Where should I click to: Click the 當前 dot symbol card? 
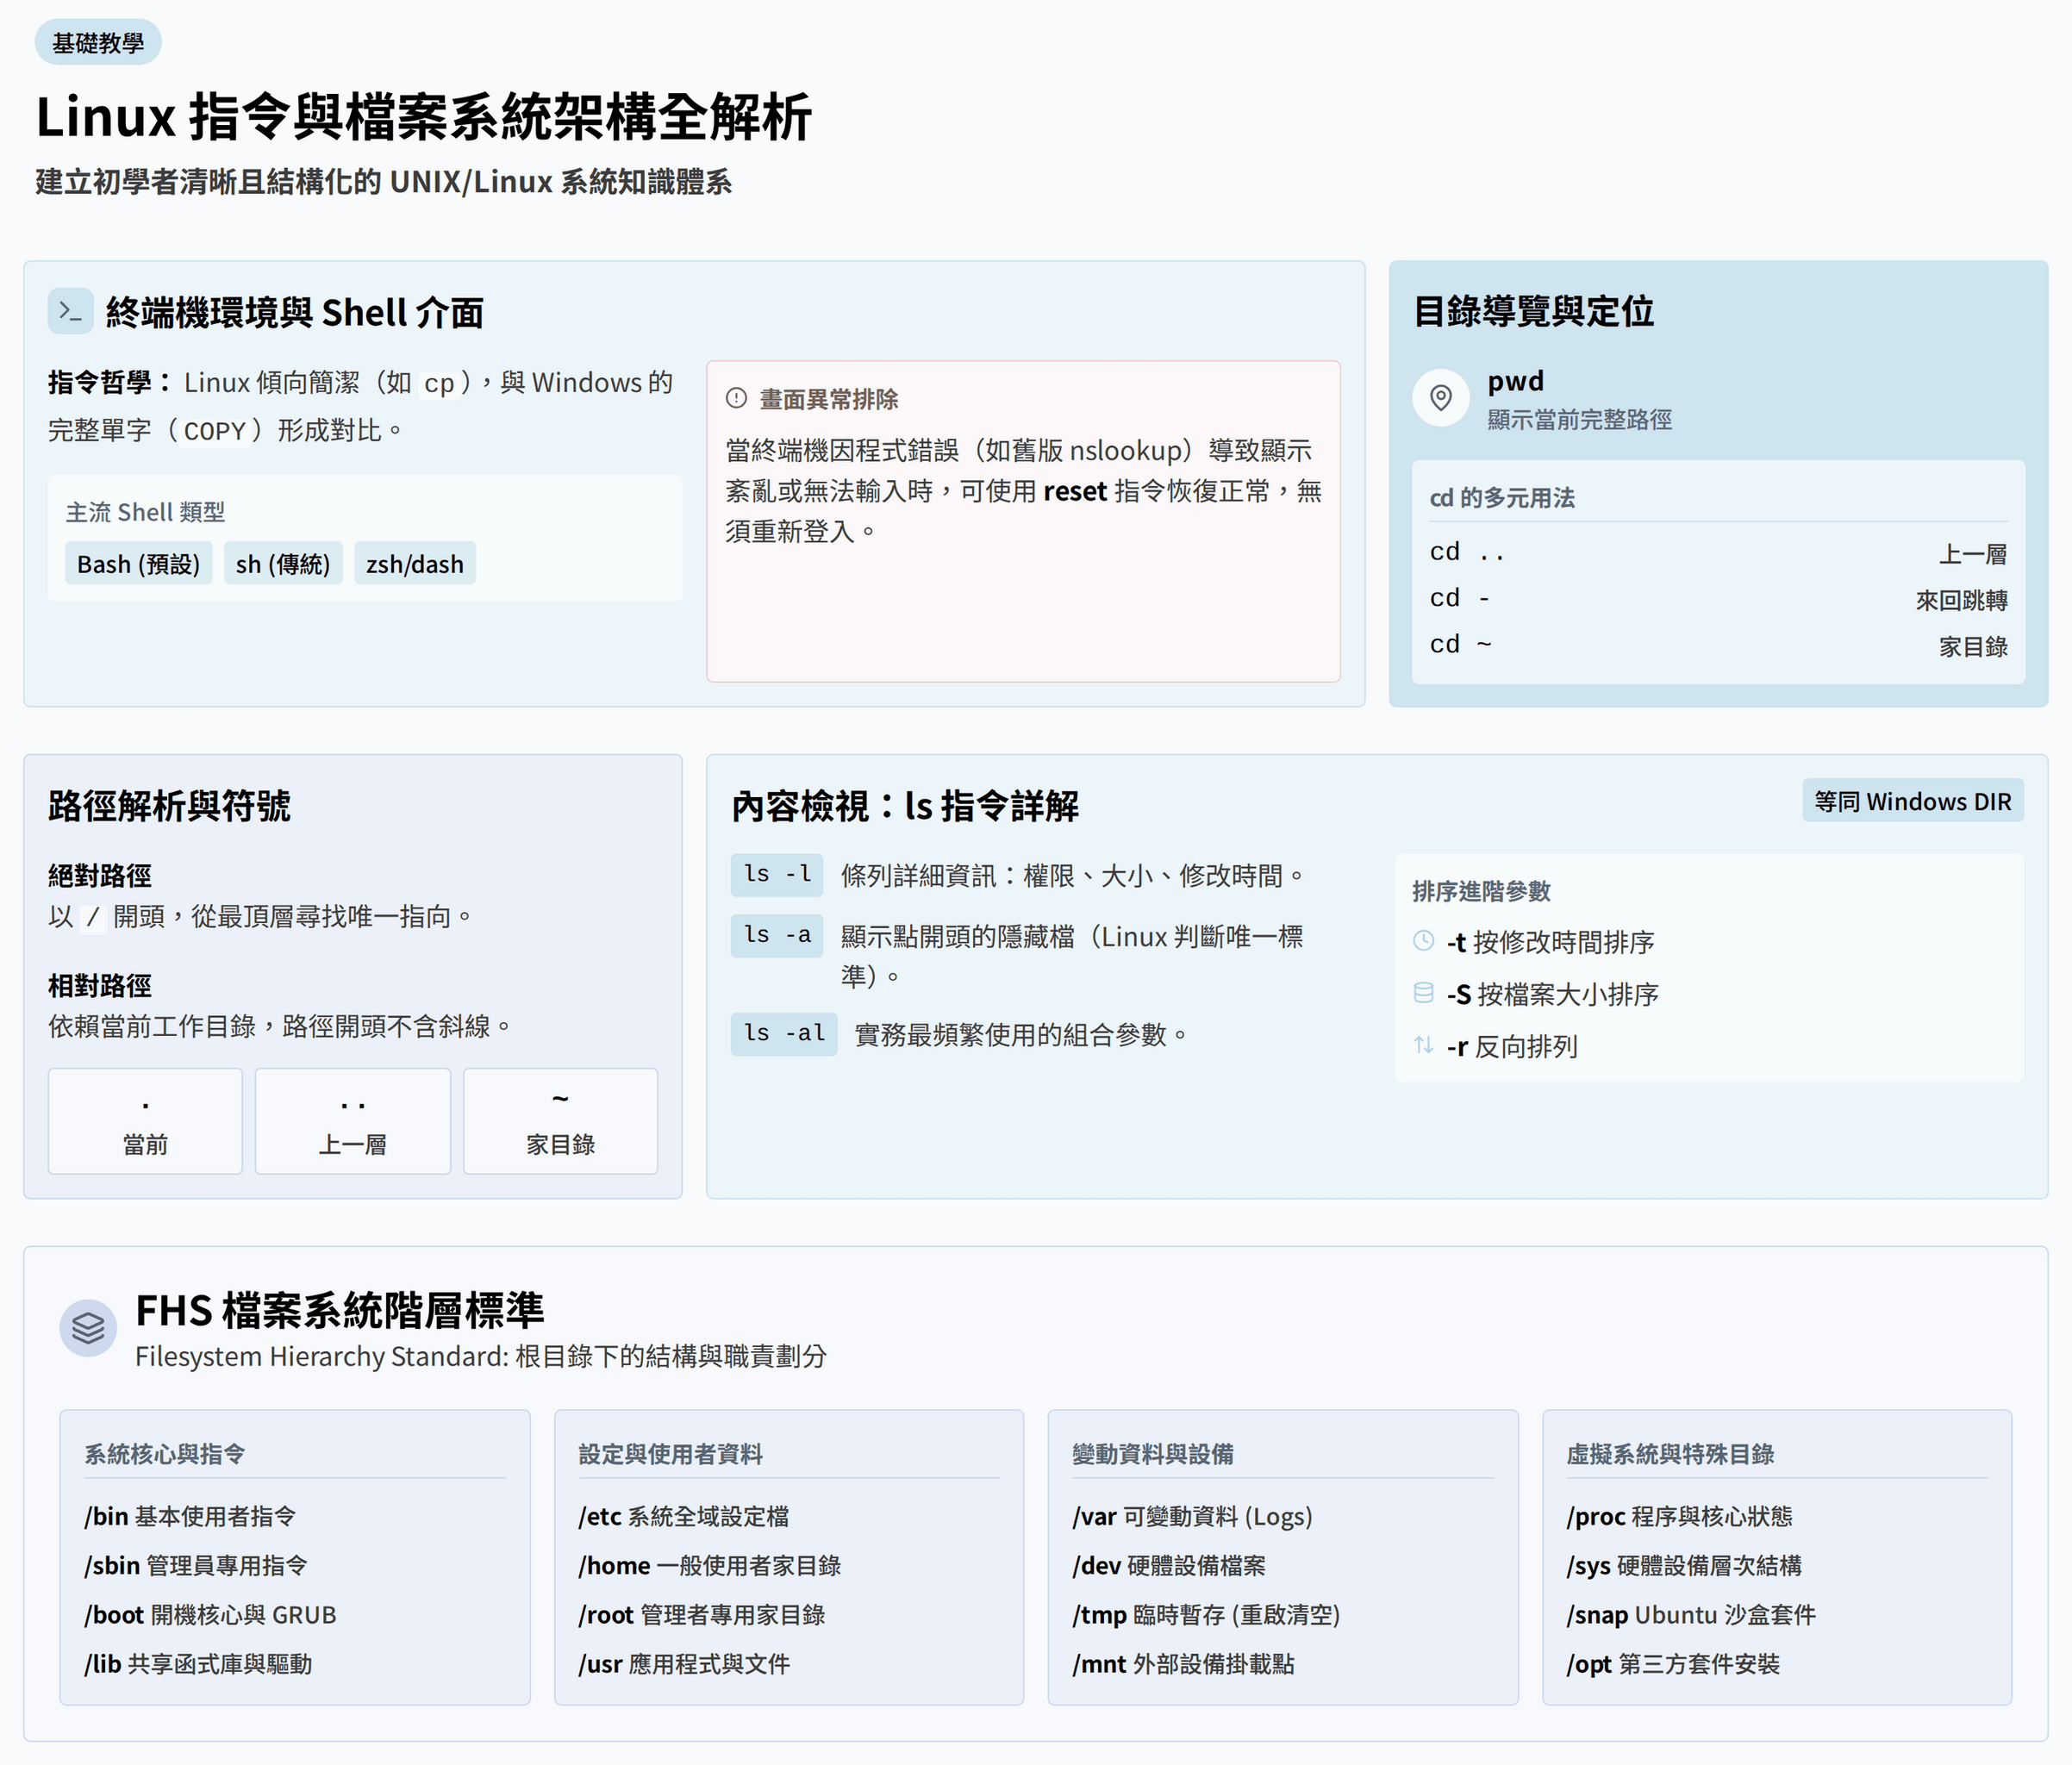145,1121
